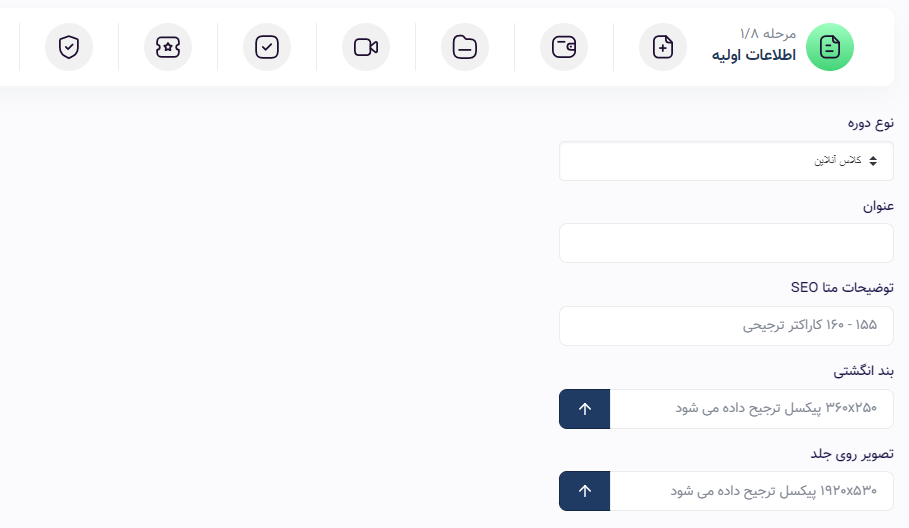Click the checkmark square step icon
This screenshot has width=909, height=528.
coord(267,47)
